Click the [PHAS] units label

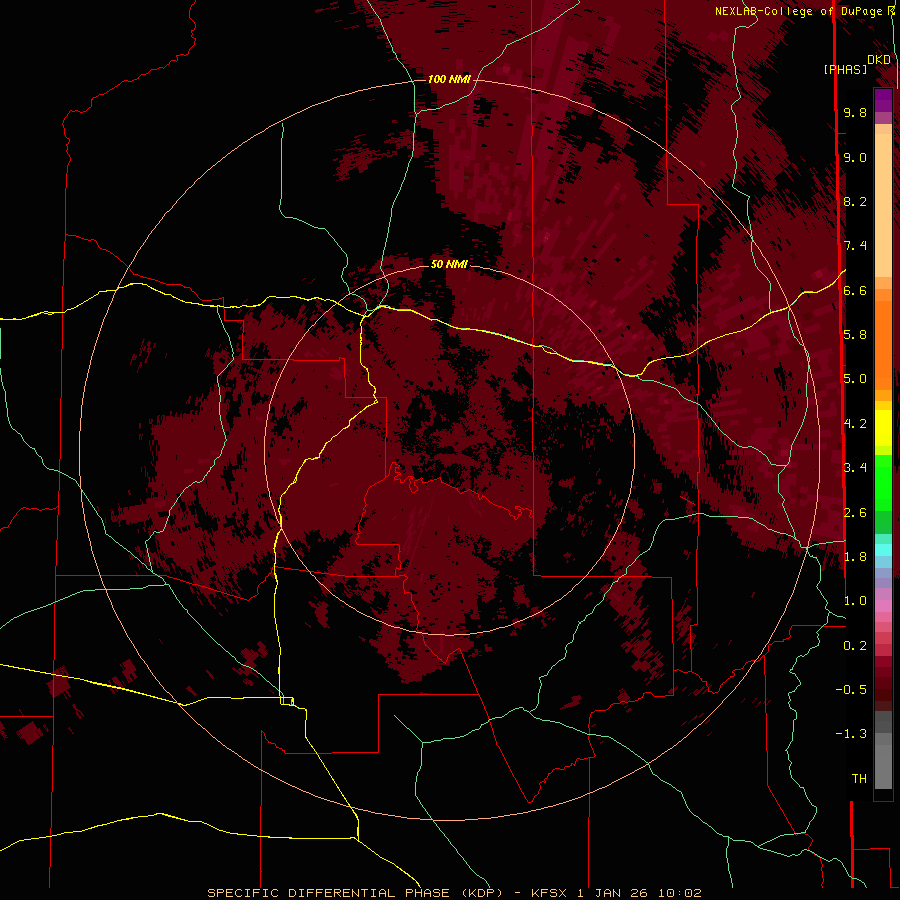845,69
